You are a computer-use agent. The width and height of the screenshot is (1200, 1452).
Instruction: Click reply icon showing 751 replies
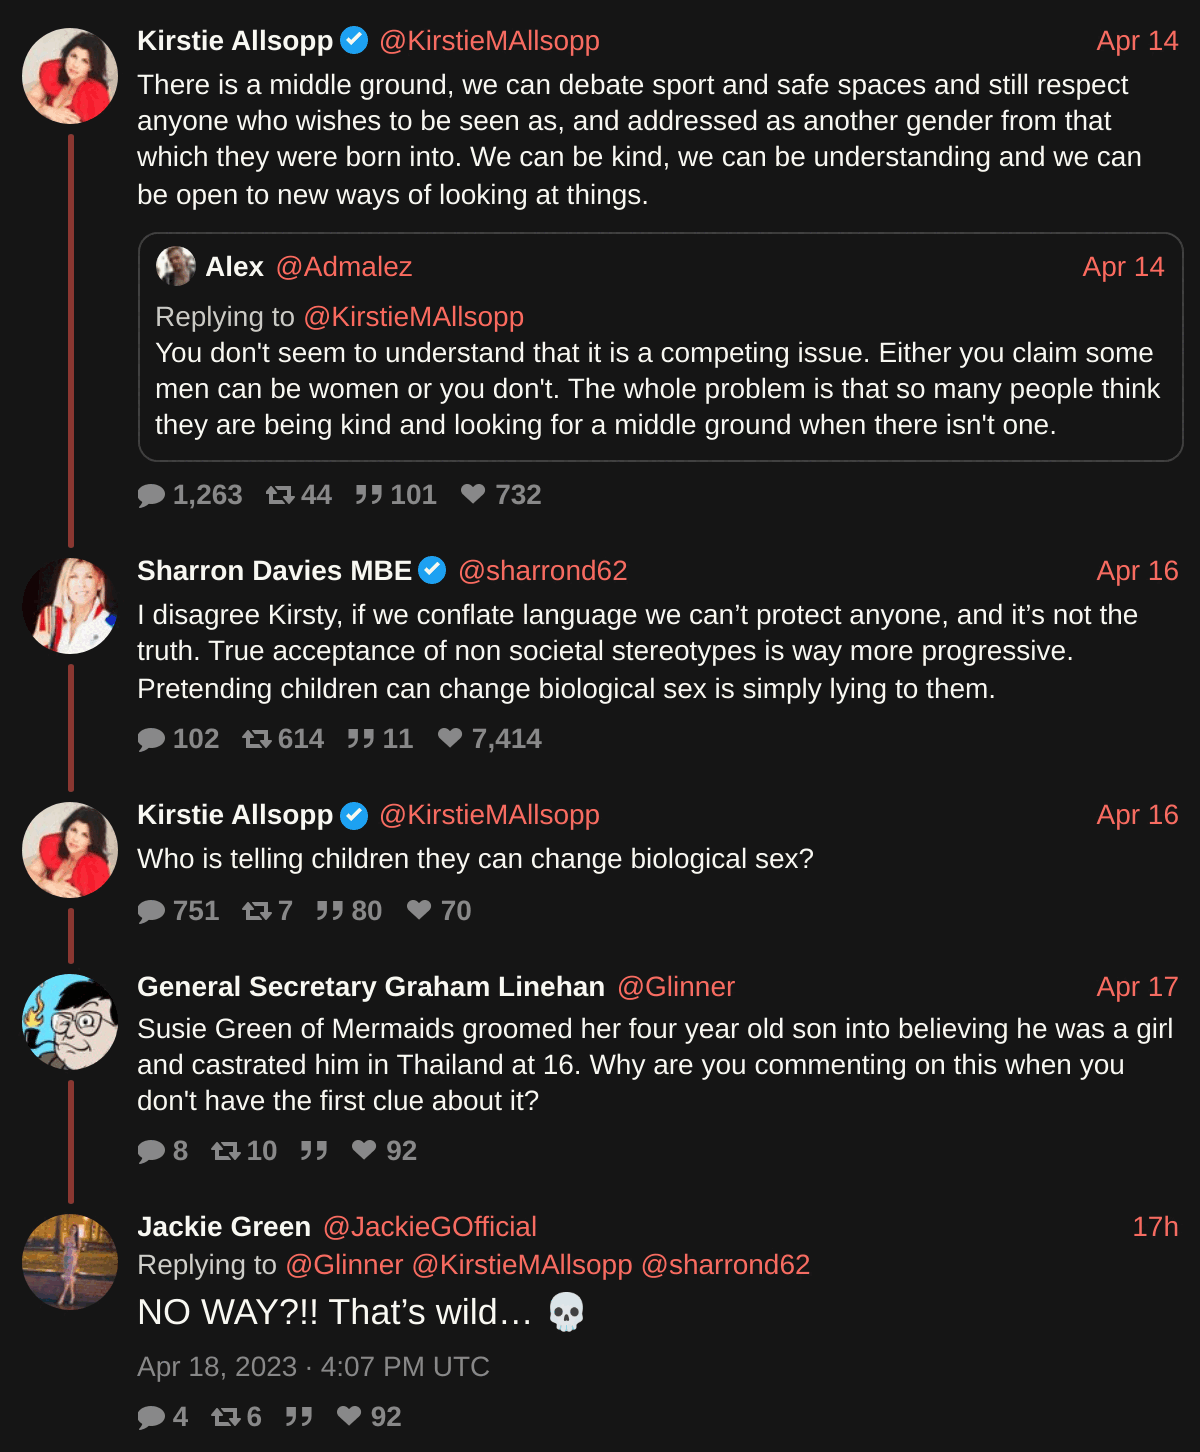pos(151,911)
